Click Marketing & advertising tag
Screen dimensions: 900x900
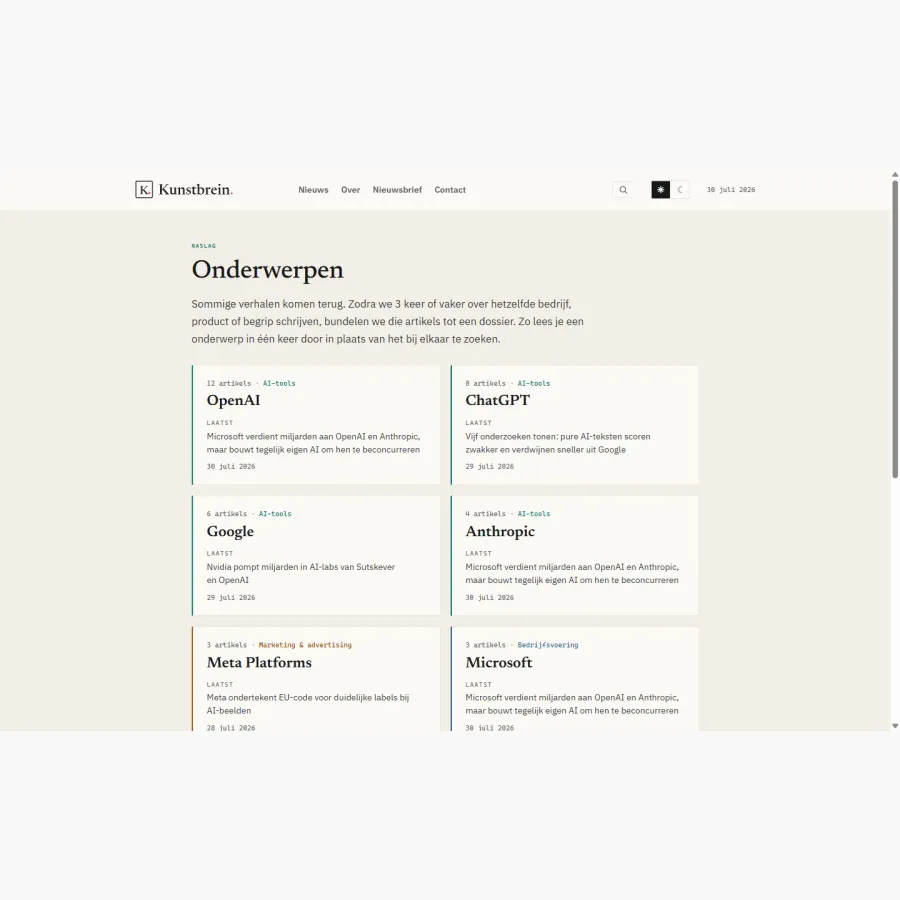305,645
